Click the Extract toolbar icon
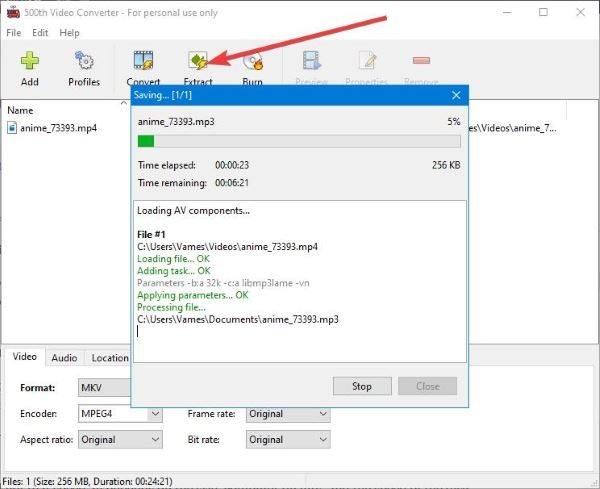The image size is (600, 489). coord(198,61)
